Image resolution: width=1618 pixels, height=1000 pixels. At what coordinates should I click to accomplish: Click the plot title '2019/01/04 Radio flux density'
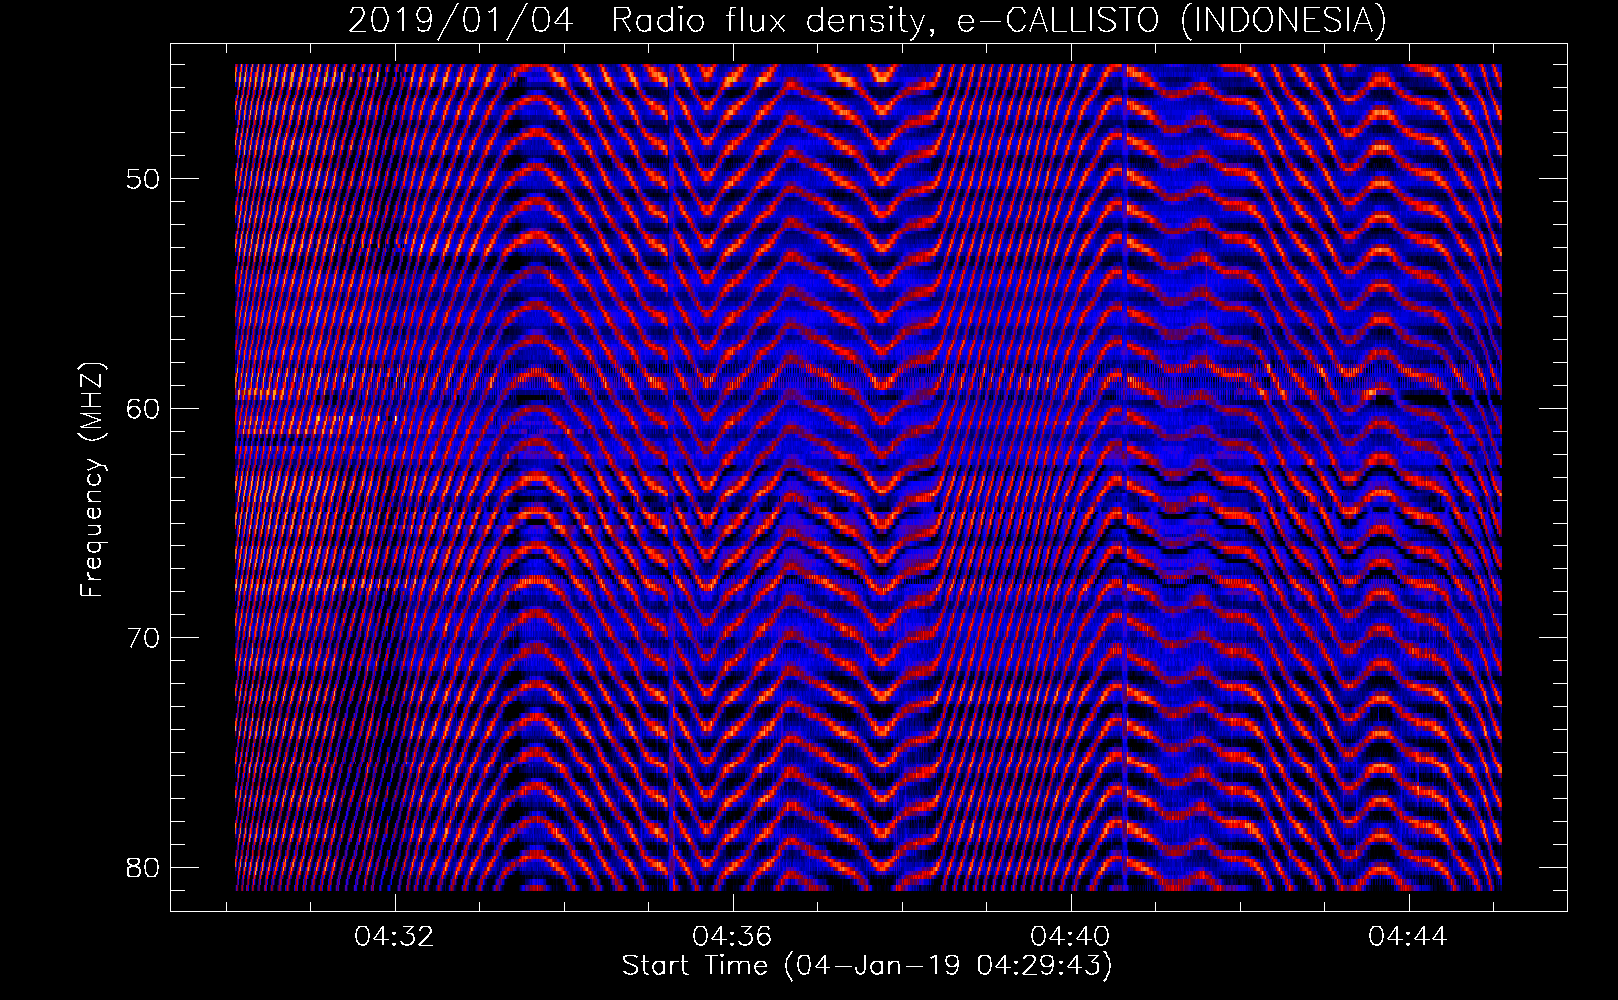[868, 21]
